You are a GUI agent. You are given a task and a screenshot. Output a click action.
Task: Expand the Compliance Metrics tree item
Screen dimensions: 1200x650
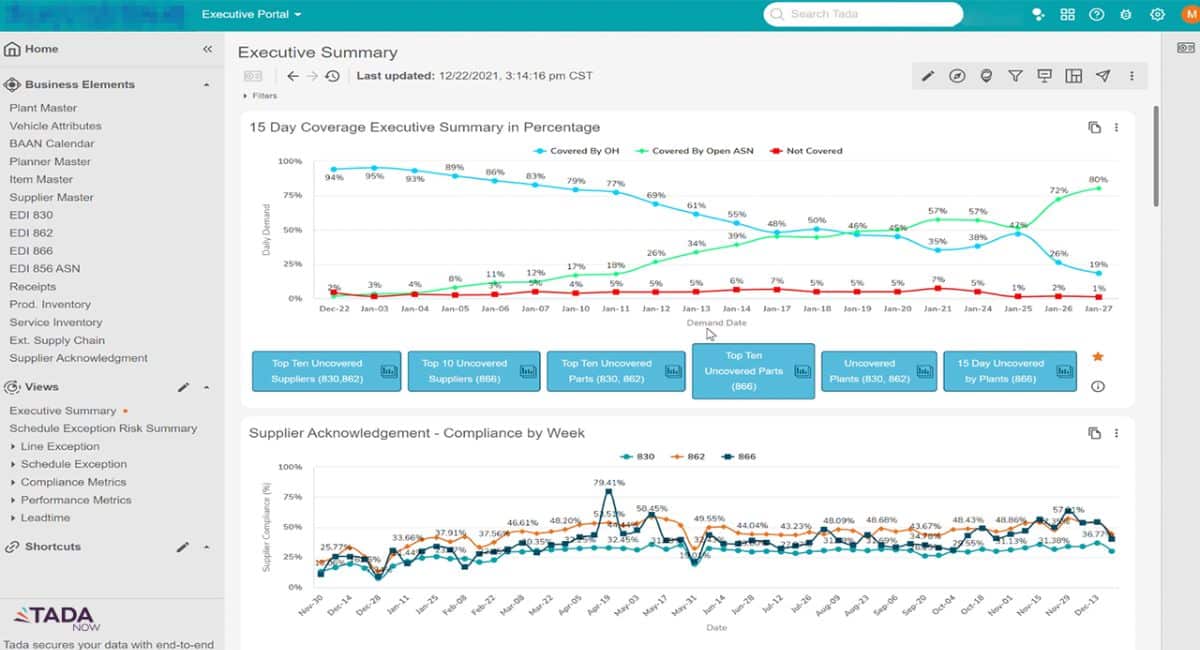click(73, 482)
